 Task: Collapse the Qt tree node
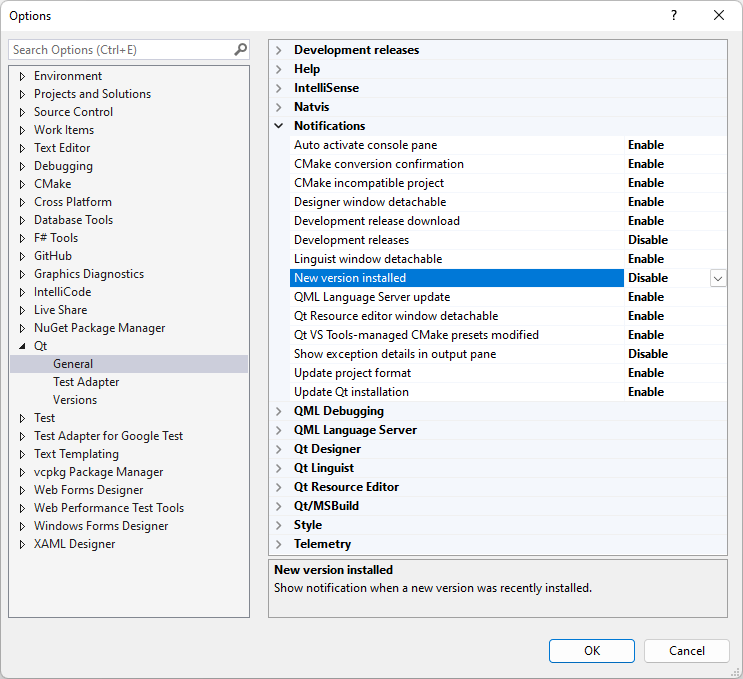pos(22,346)
